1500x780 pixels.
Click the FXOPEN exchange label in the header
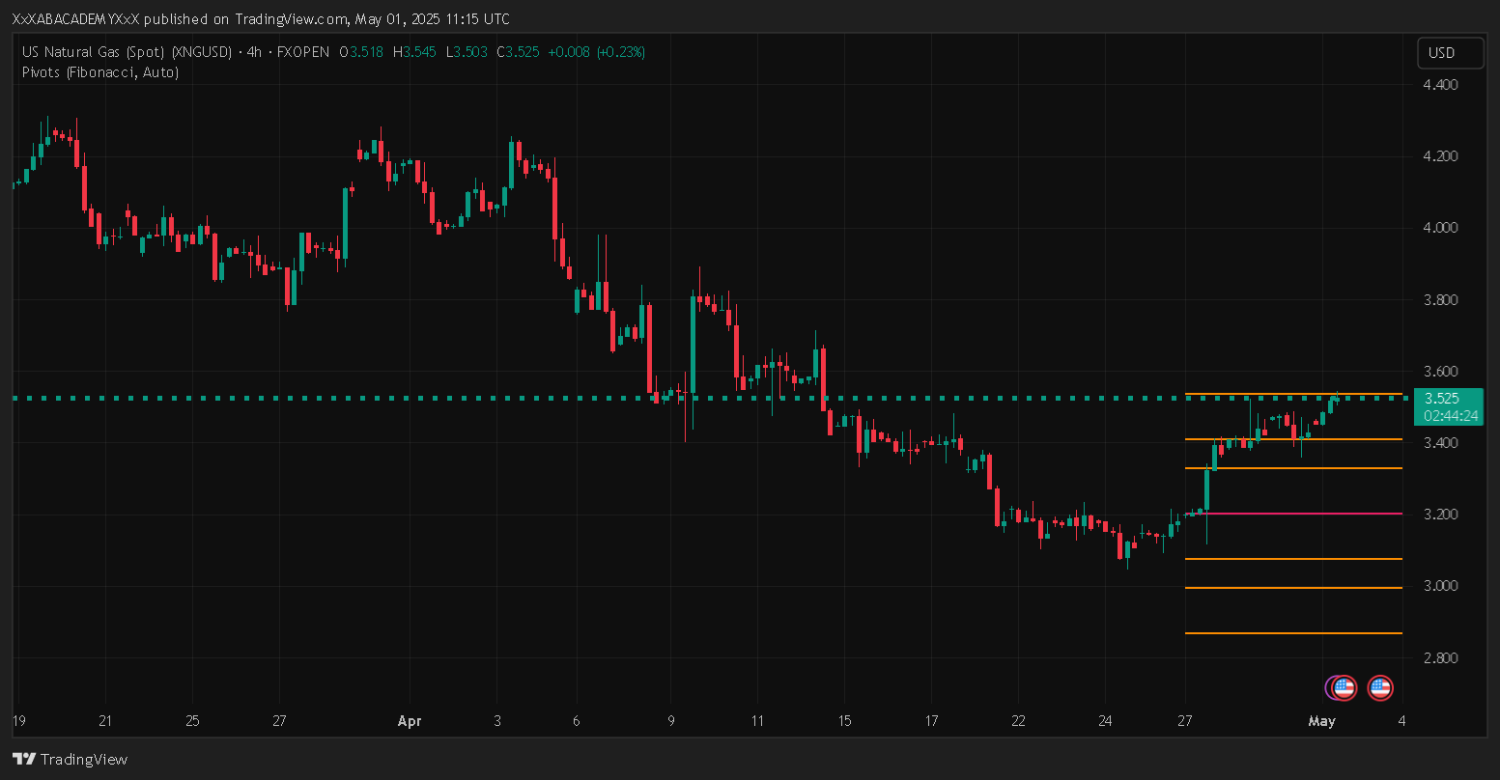click(301, 52)
